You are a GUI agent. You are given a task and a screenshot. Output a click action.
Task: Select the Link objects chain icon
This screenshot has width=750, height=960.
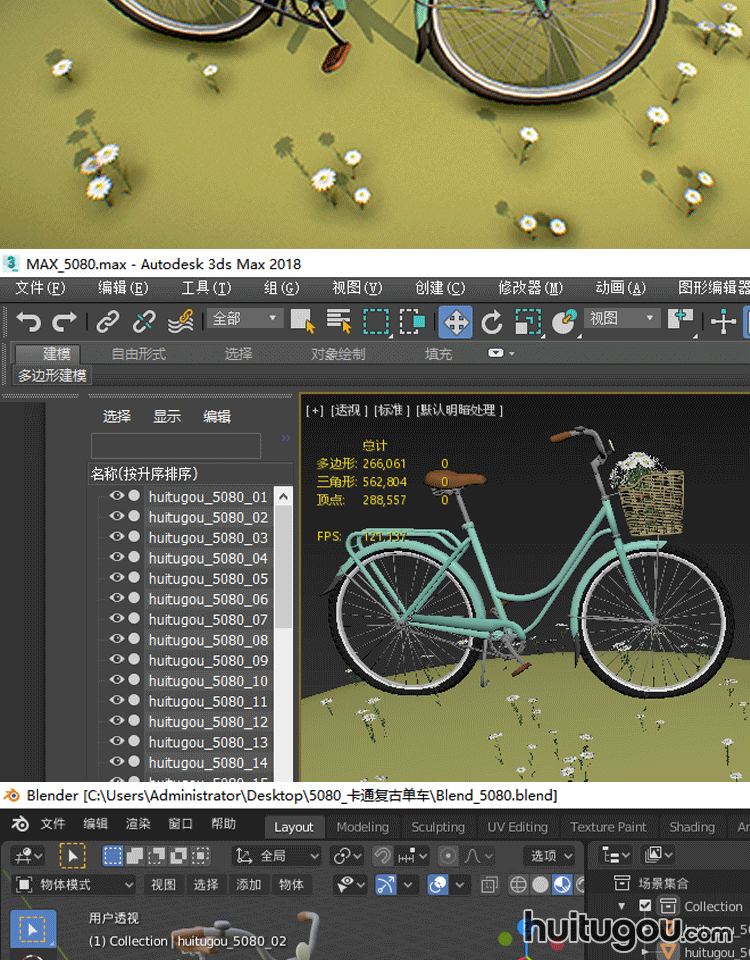[107, 321]
